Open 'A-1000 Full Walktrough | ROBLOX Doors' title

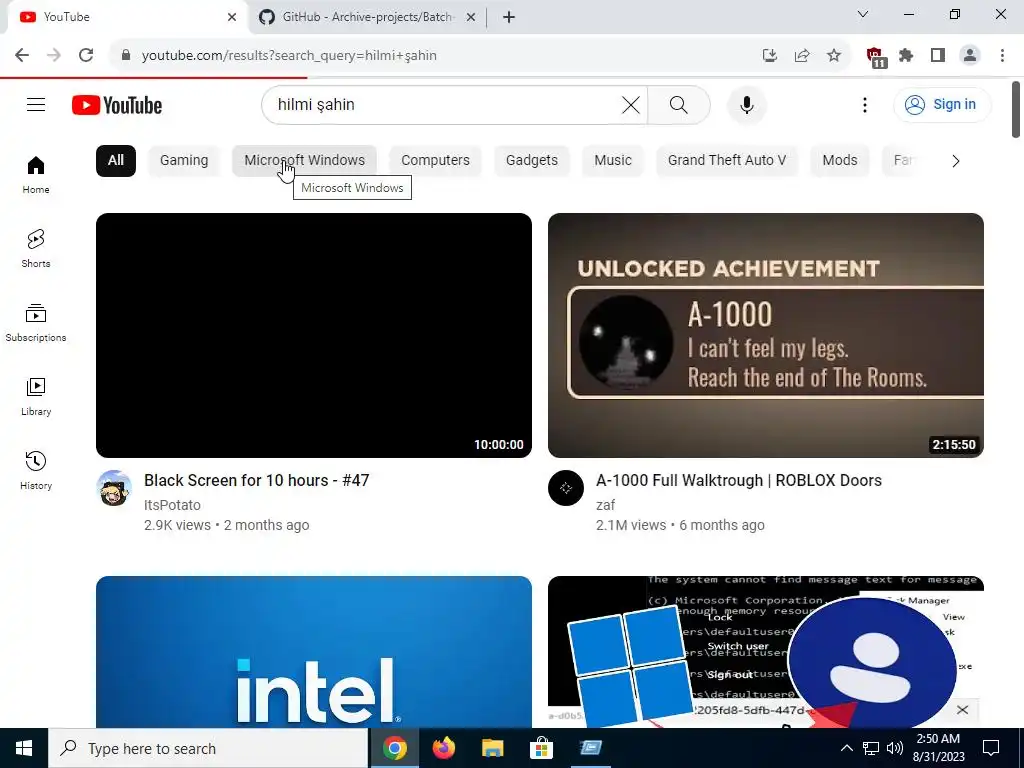coord(739,481)
